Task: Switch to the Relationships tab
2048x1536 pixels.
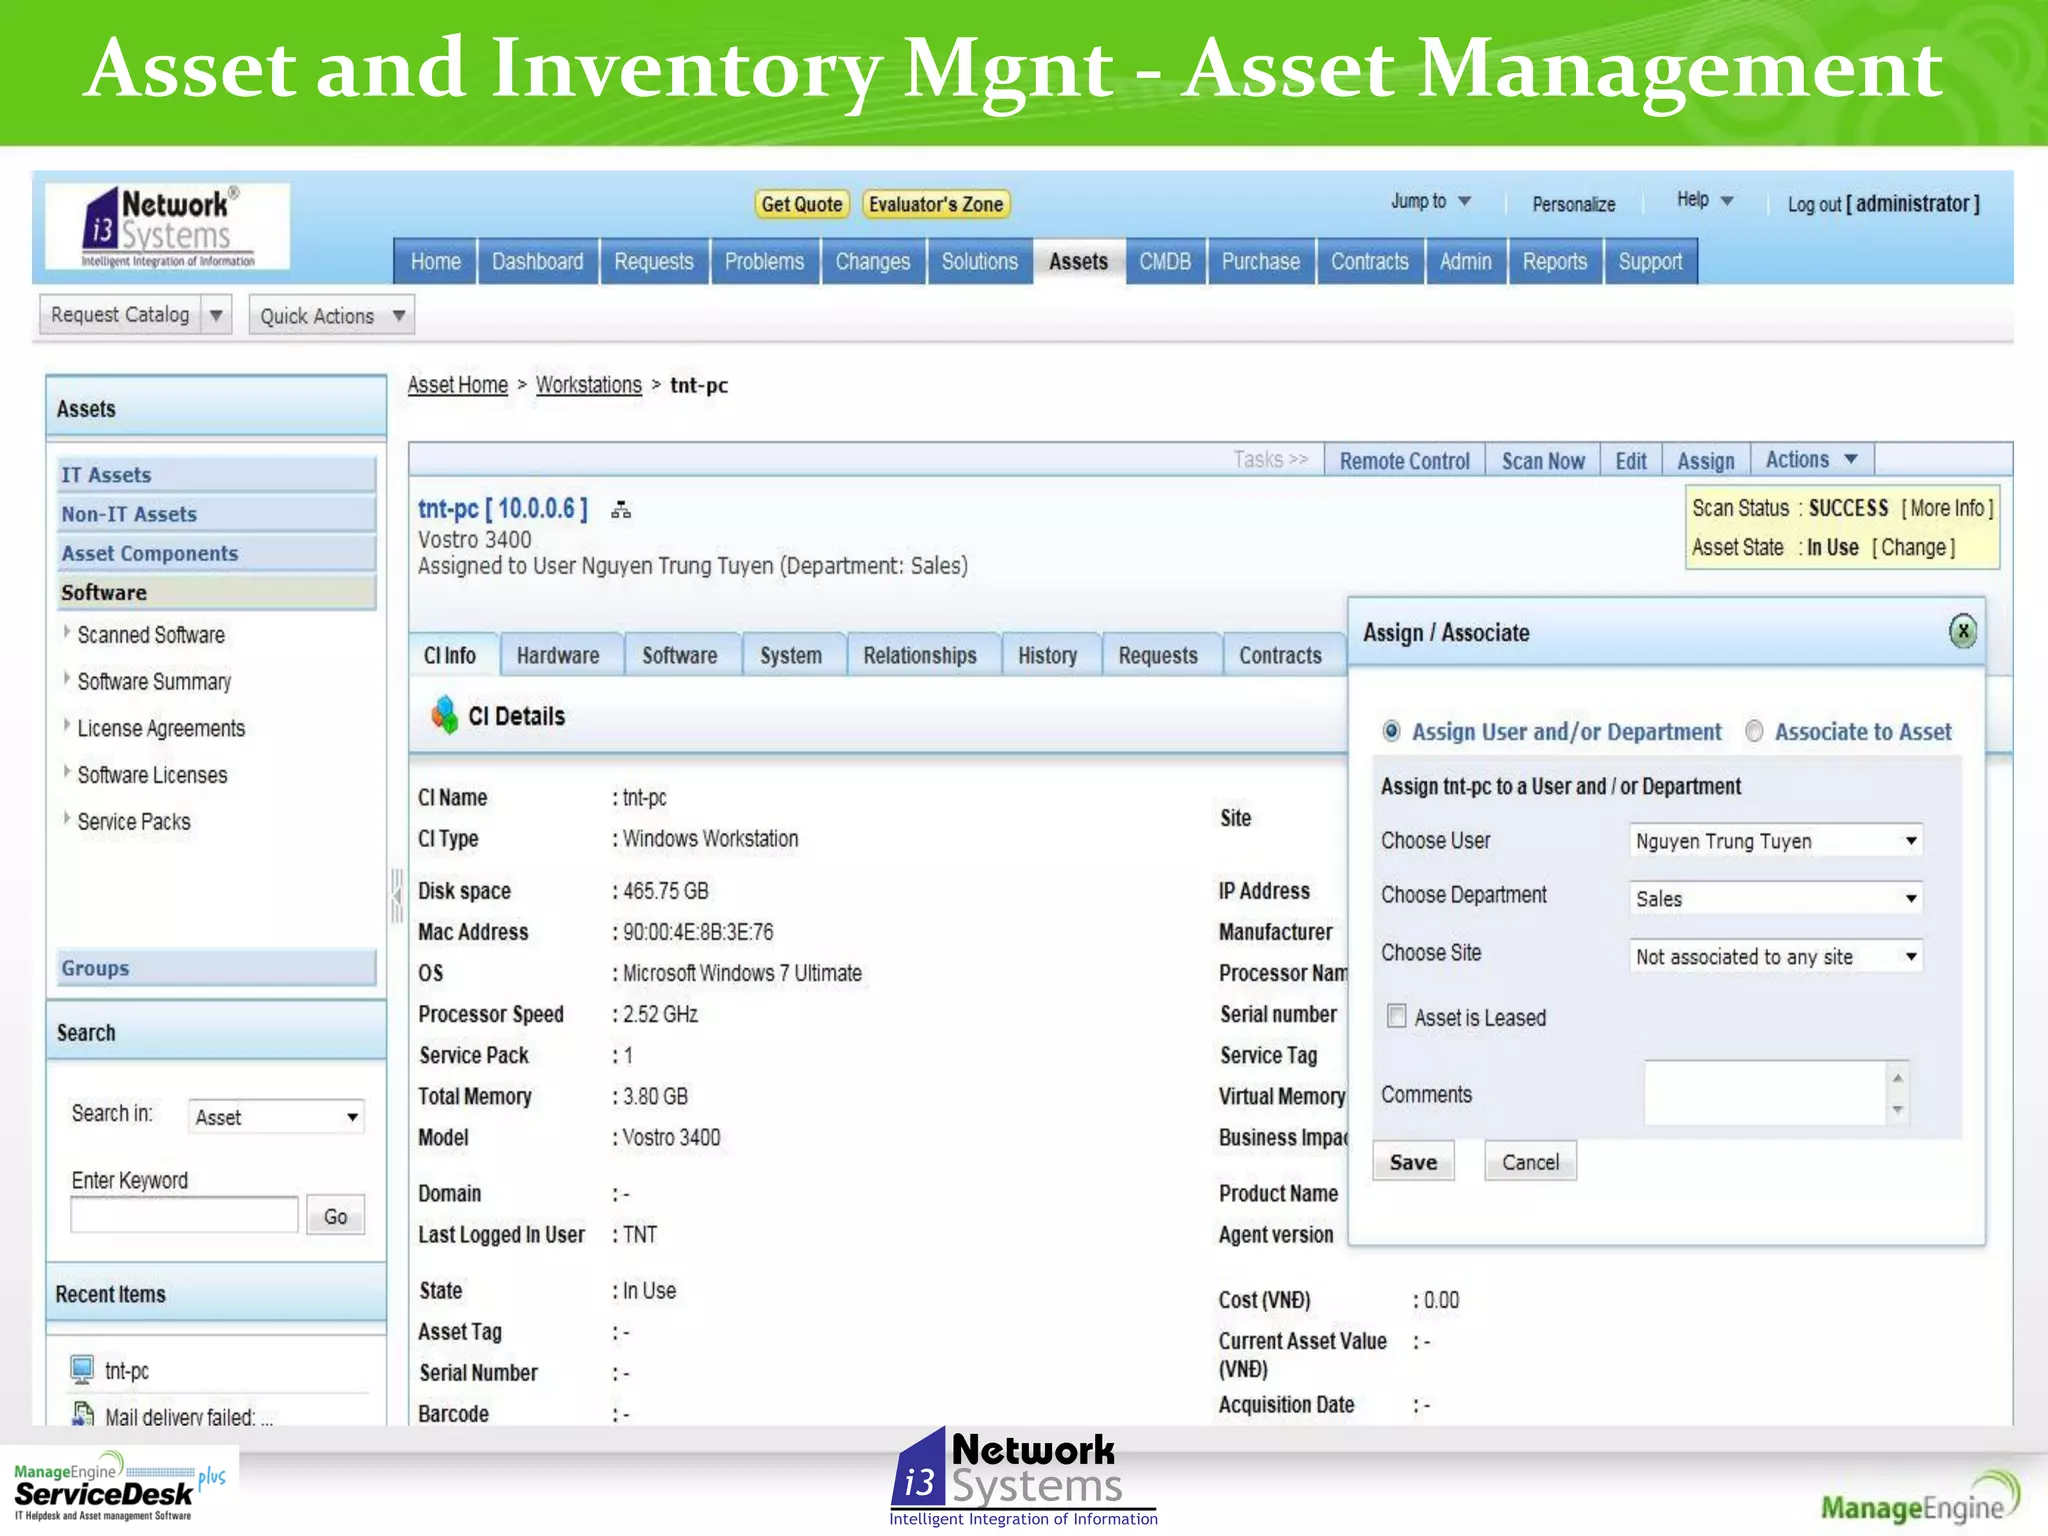Action: pos(920,656)
